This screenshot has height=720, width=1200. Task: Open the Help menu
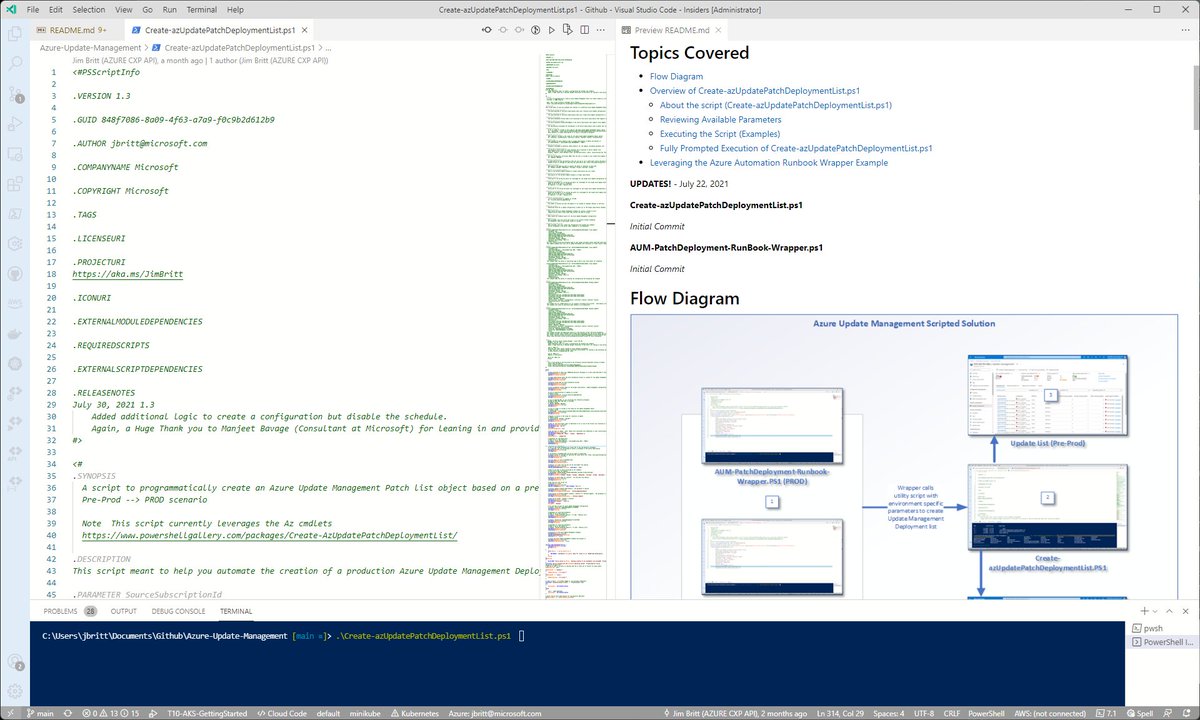235,9
